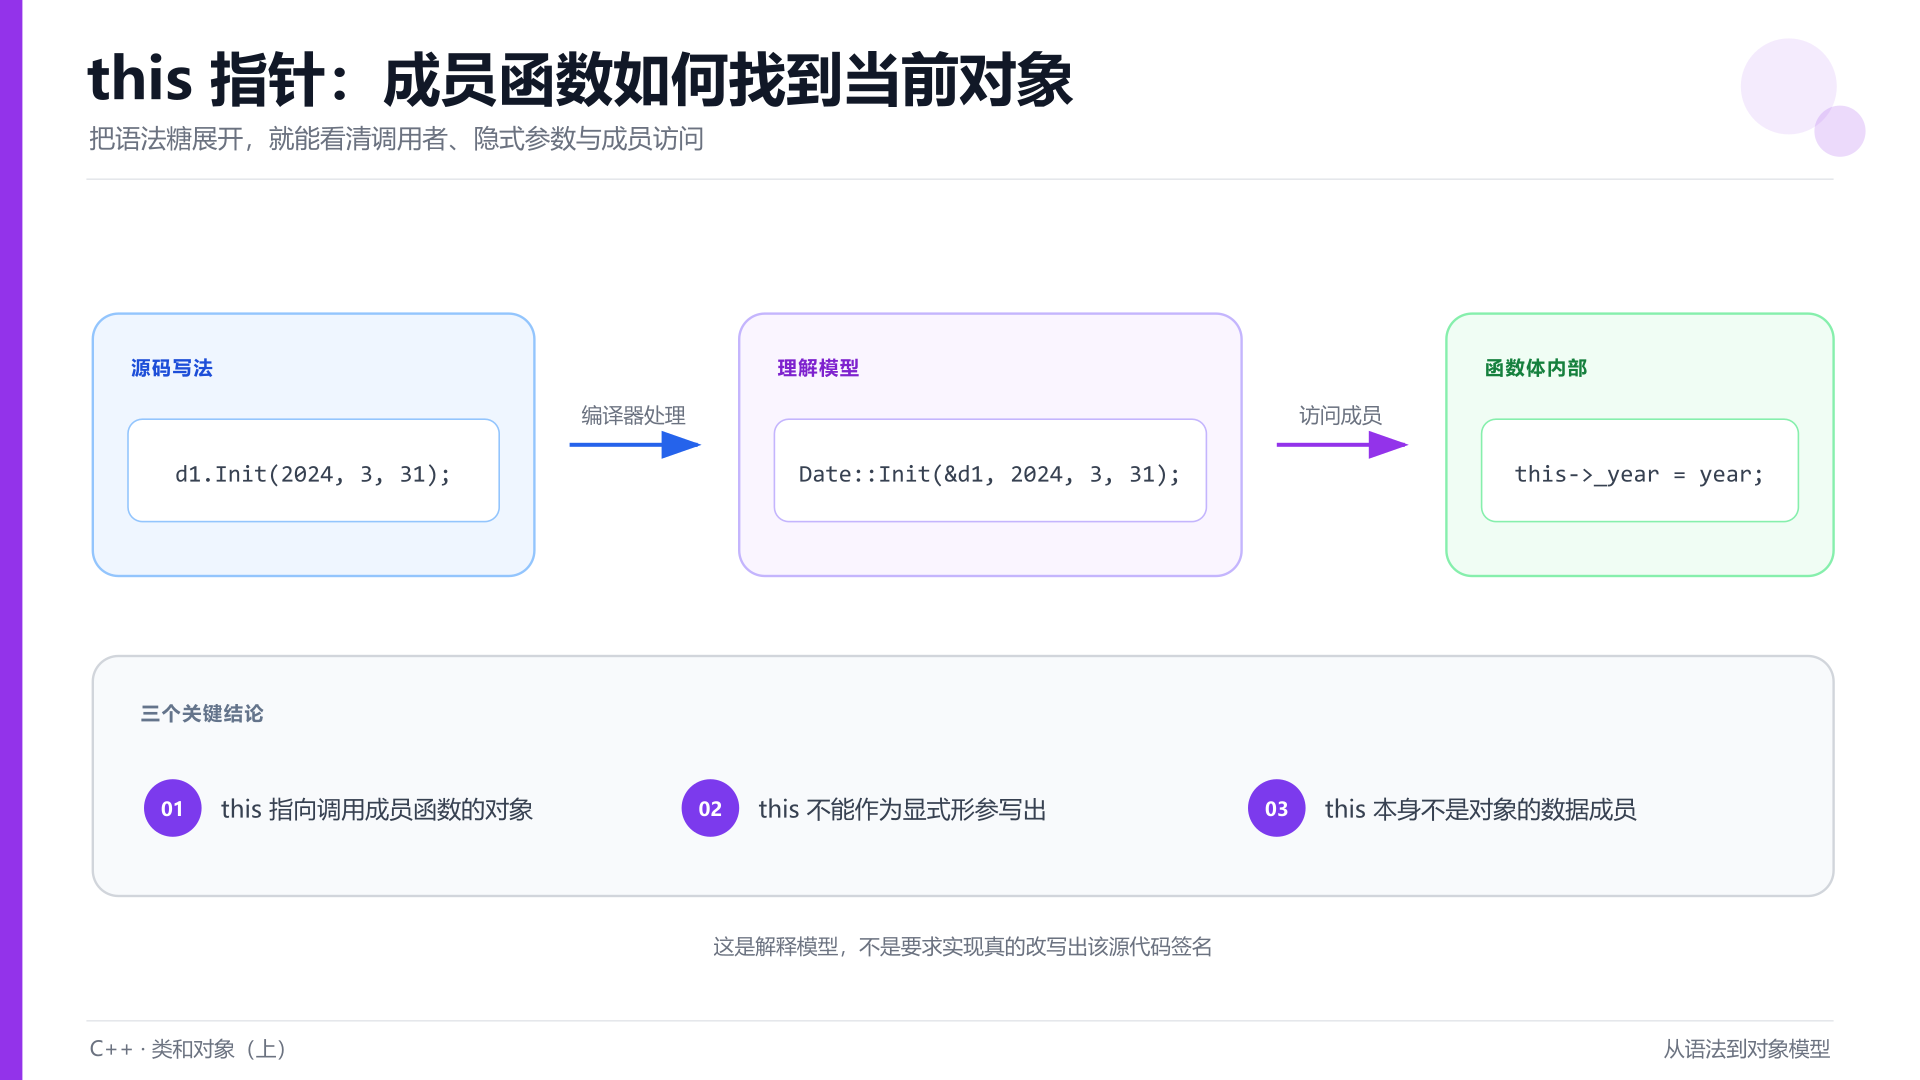Click the '函数体内部' card heading
The width and height of the screenshot is (1920, 1080).
click(x=1536, y=368)
